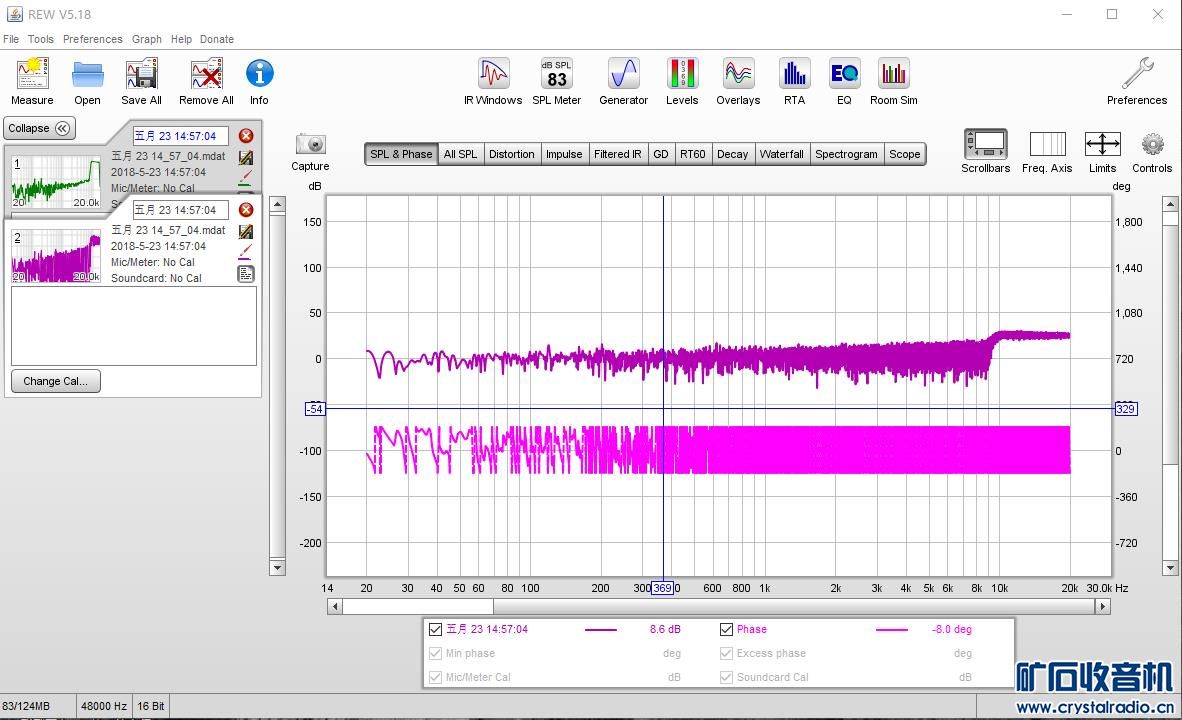The height and width of the screenshot is (720, 1182).
Task: Open Room Sim tool
Action: coord(893,75)
